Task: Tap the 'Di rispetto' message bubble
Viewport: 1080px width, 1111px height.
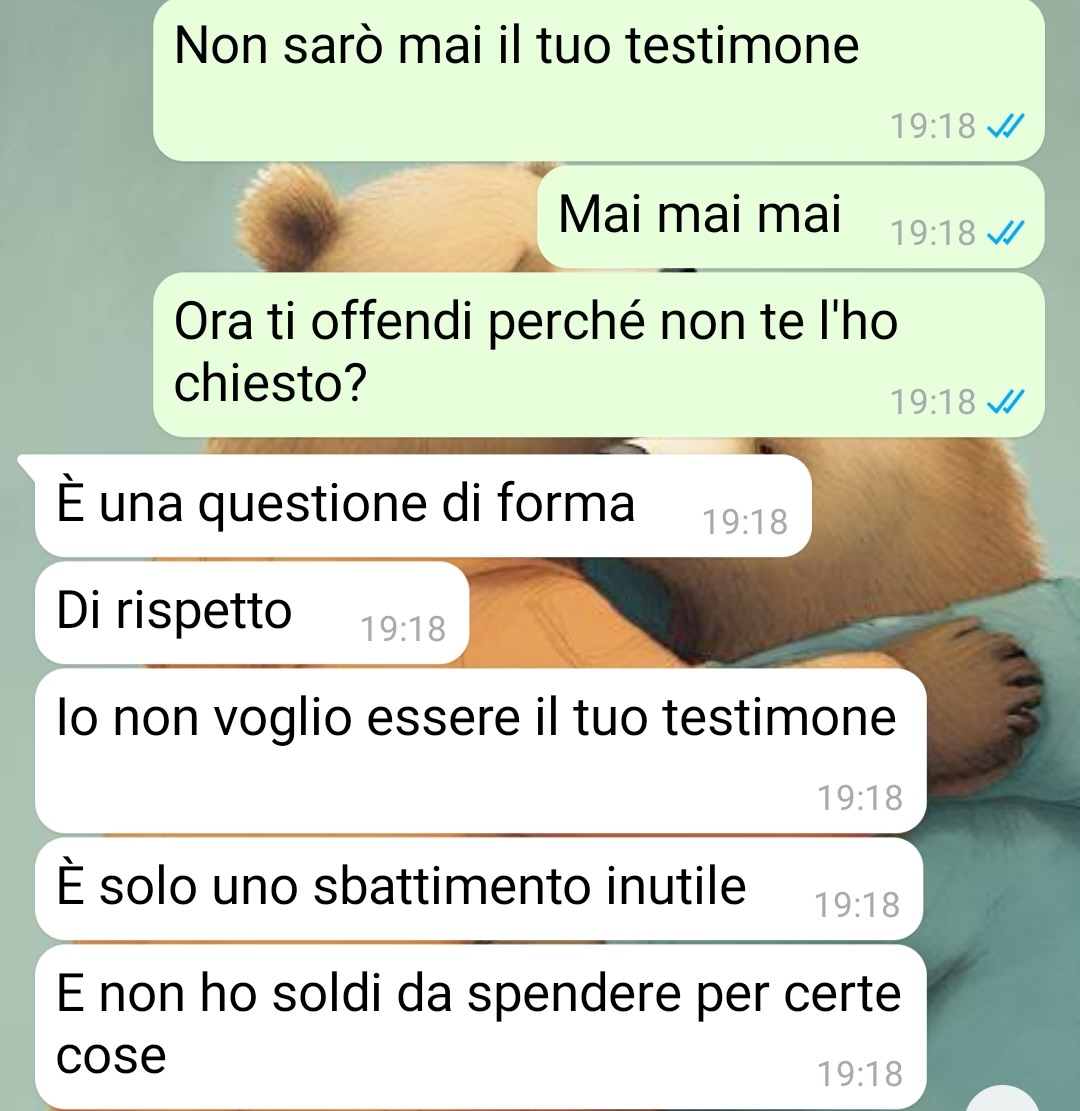Action: pyautogui.click(x=252, y=613)
